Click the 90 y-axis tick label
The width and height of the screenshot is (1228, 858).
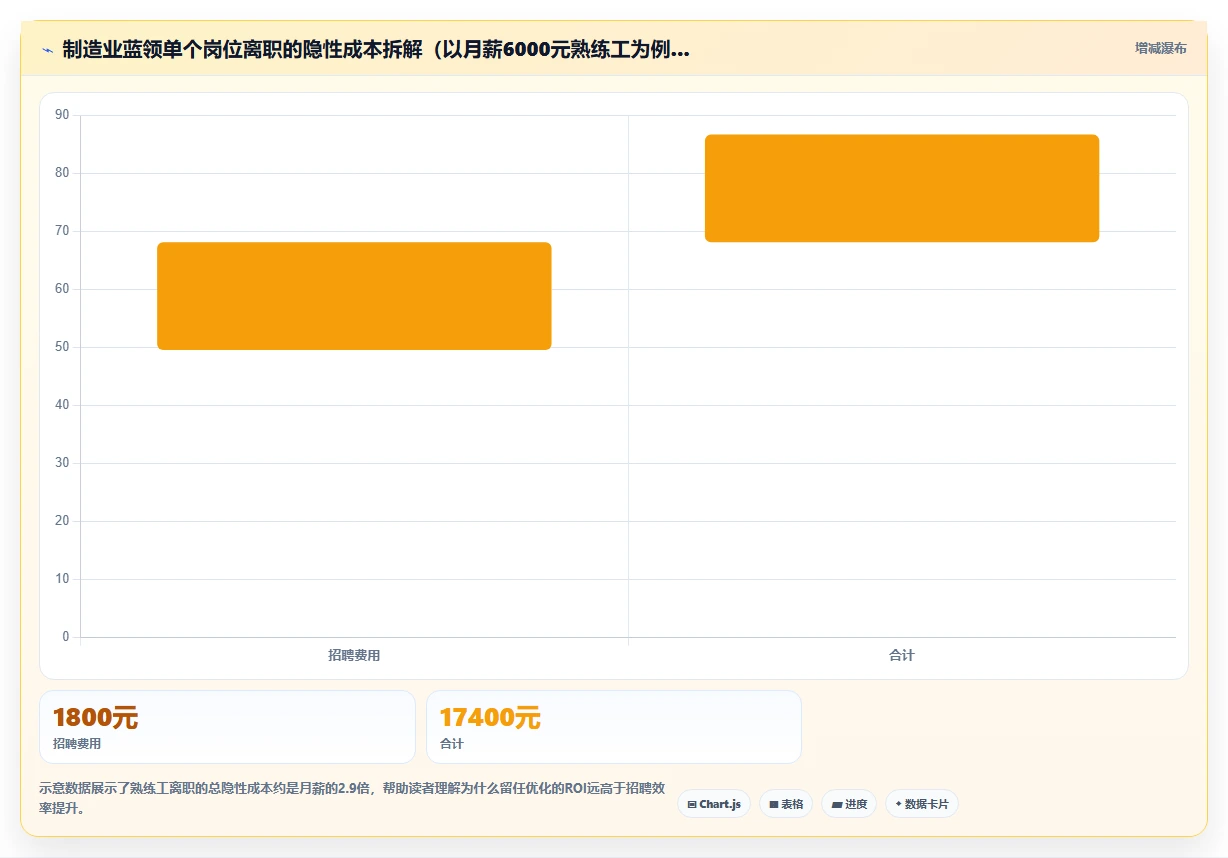click(x=62, y=115)
